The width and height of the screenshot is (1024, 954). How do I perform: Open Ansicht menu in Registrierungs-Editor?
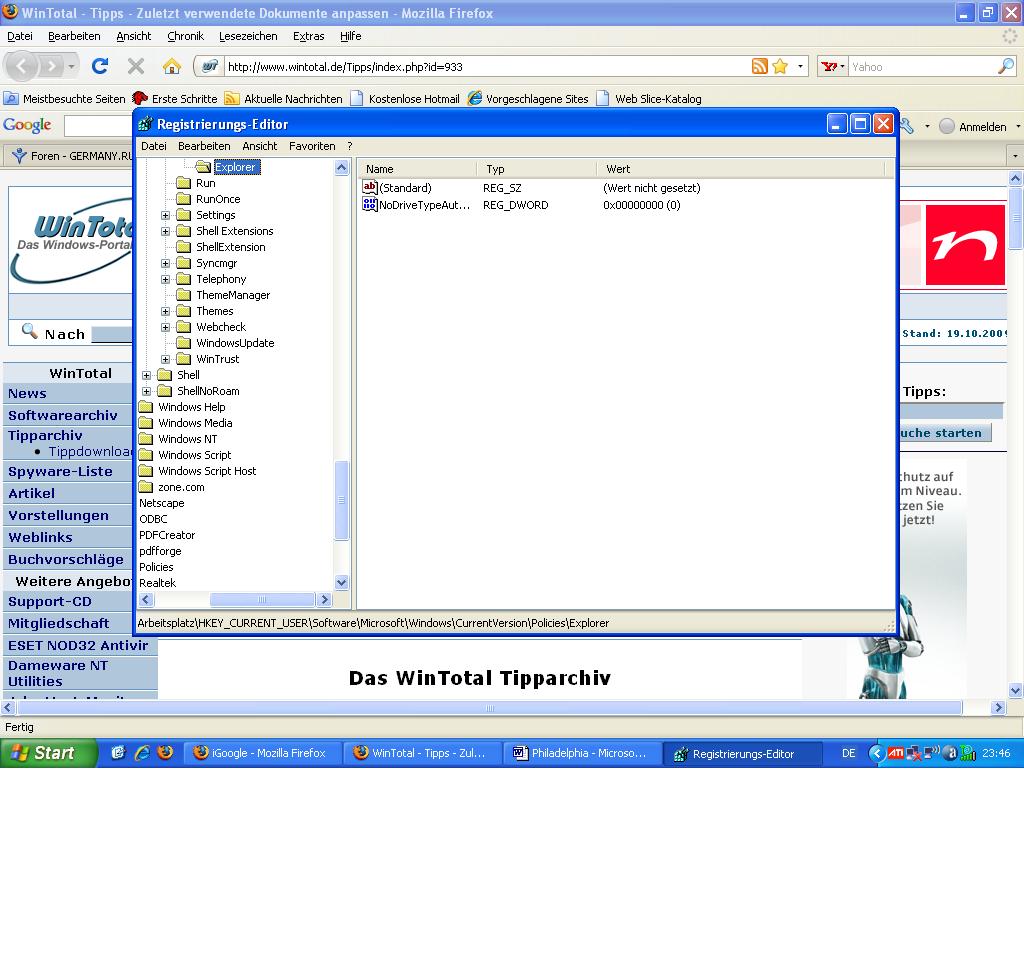click(260, 146)
